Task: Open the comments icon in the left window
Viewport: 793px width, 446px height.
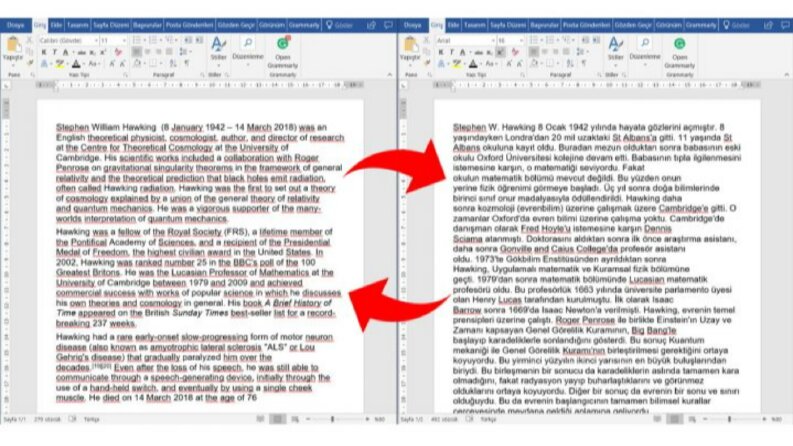Action: click(388, 25)
